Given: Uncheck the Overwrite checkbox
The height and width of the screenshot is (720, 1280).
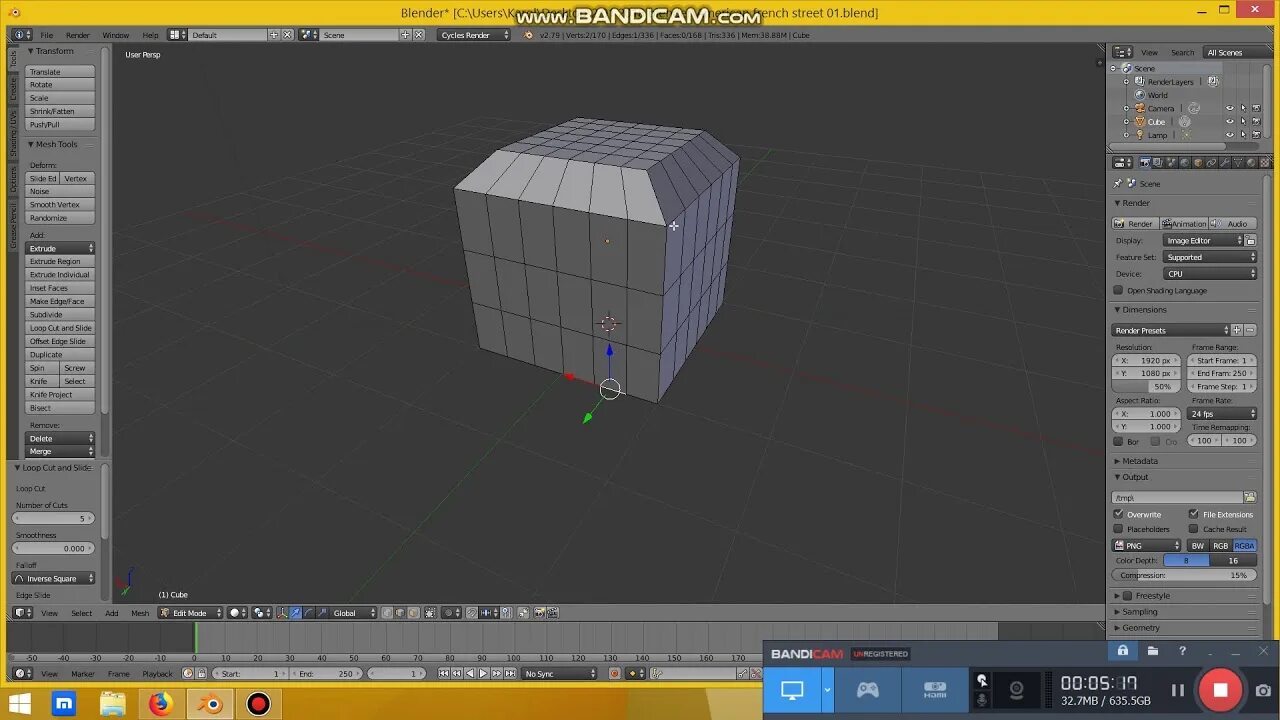Looking at the screenshot, I should pyautogui.click(x=1119, y=514).
